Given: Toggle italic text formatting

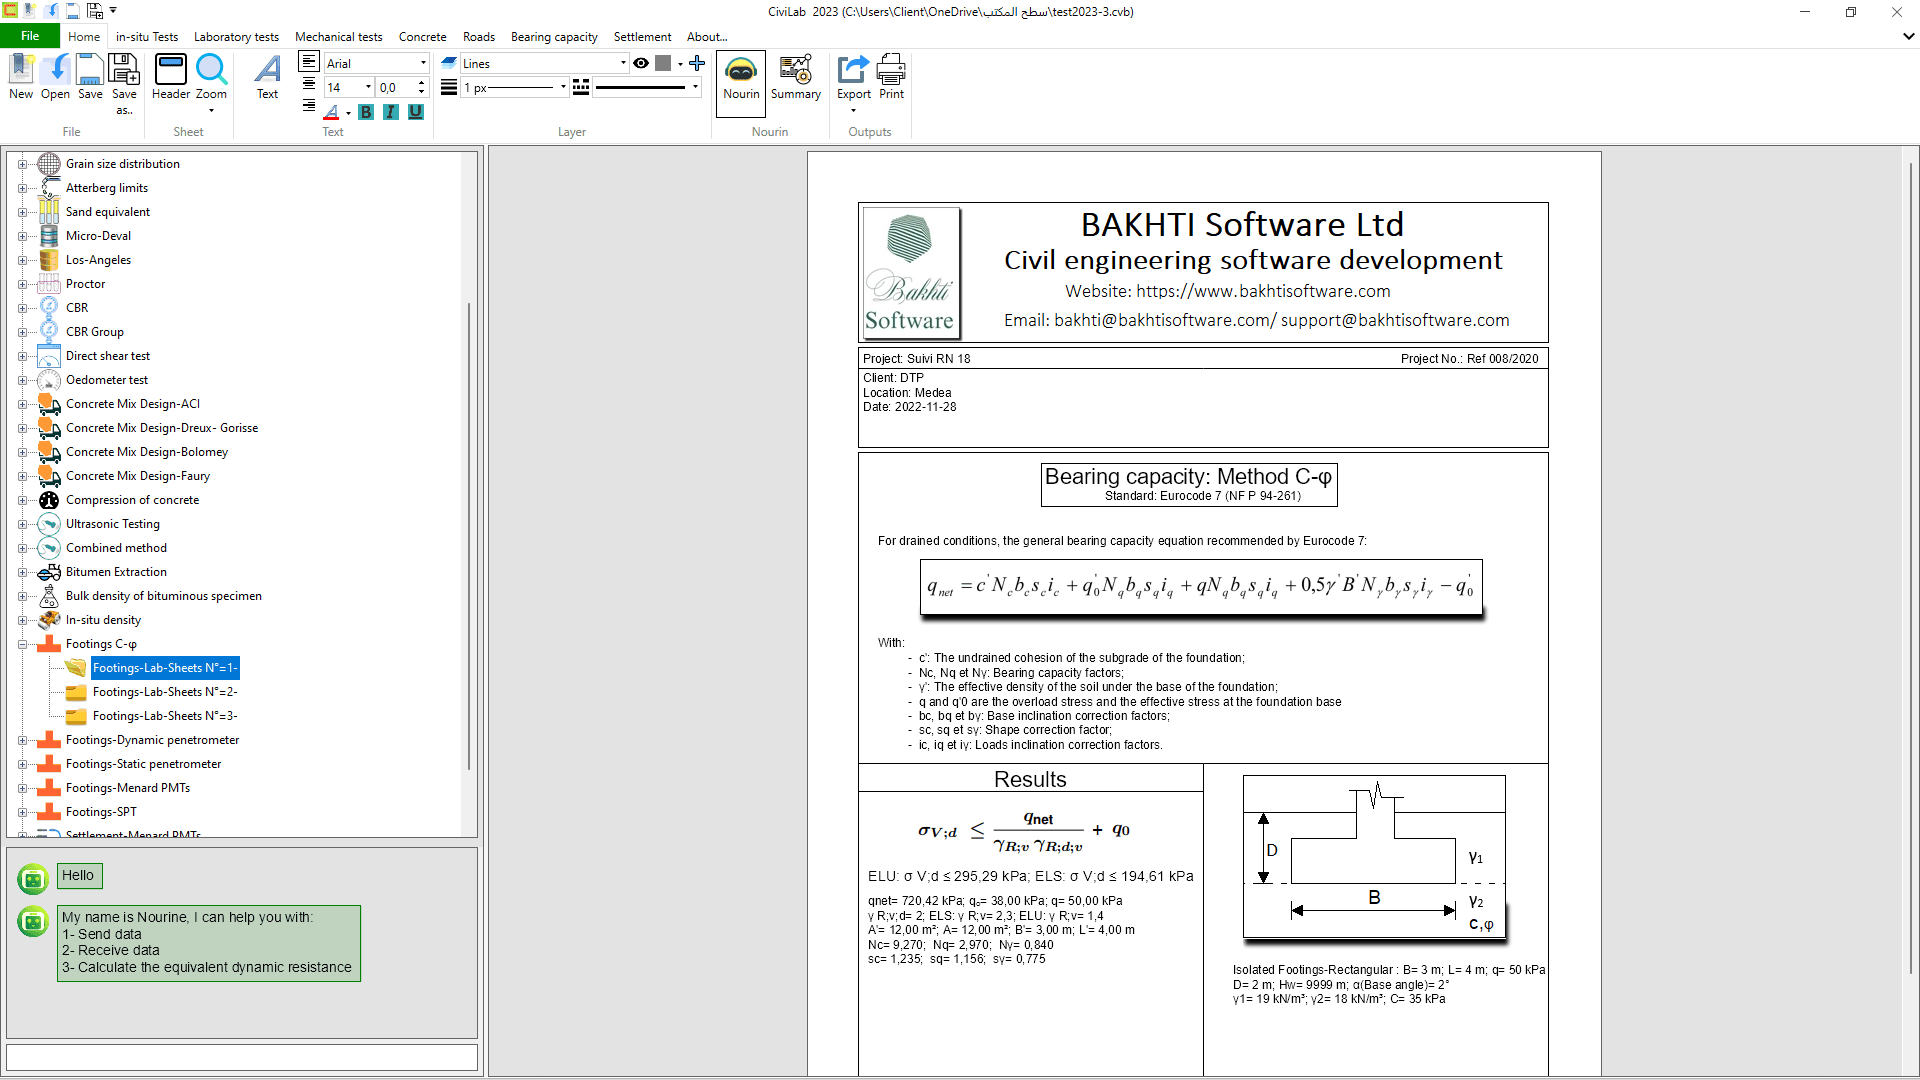Looking at the screenshot, I should (391, 112).
